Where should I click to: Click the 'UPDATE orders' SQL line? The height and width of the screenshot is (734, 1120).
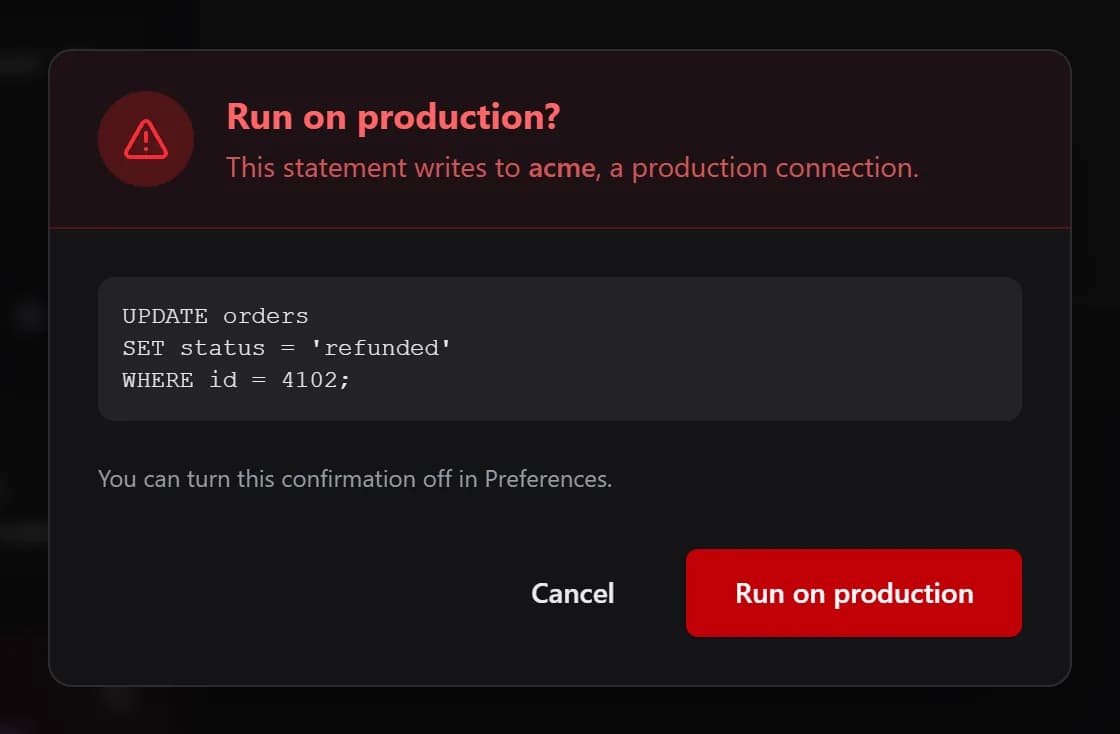[215, 316]
